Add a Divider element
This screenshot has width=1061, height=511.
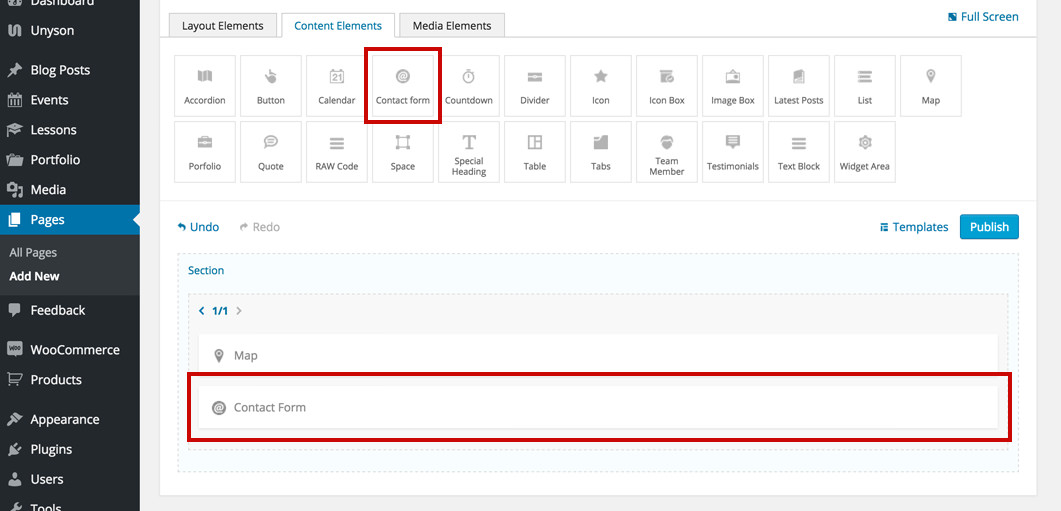(x=535, y=86)
